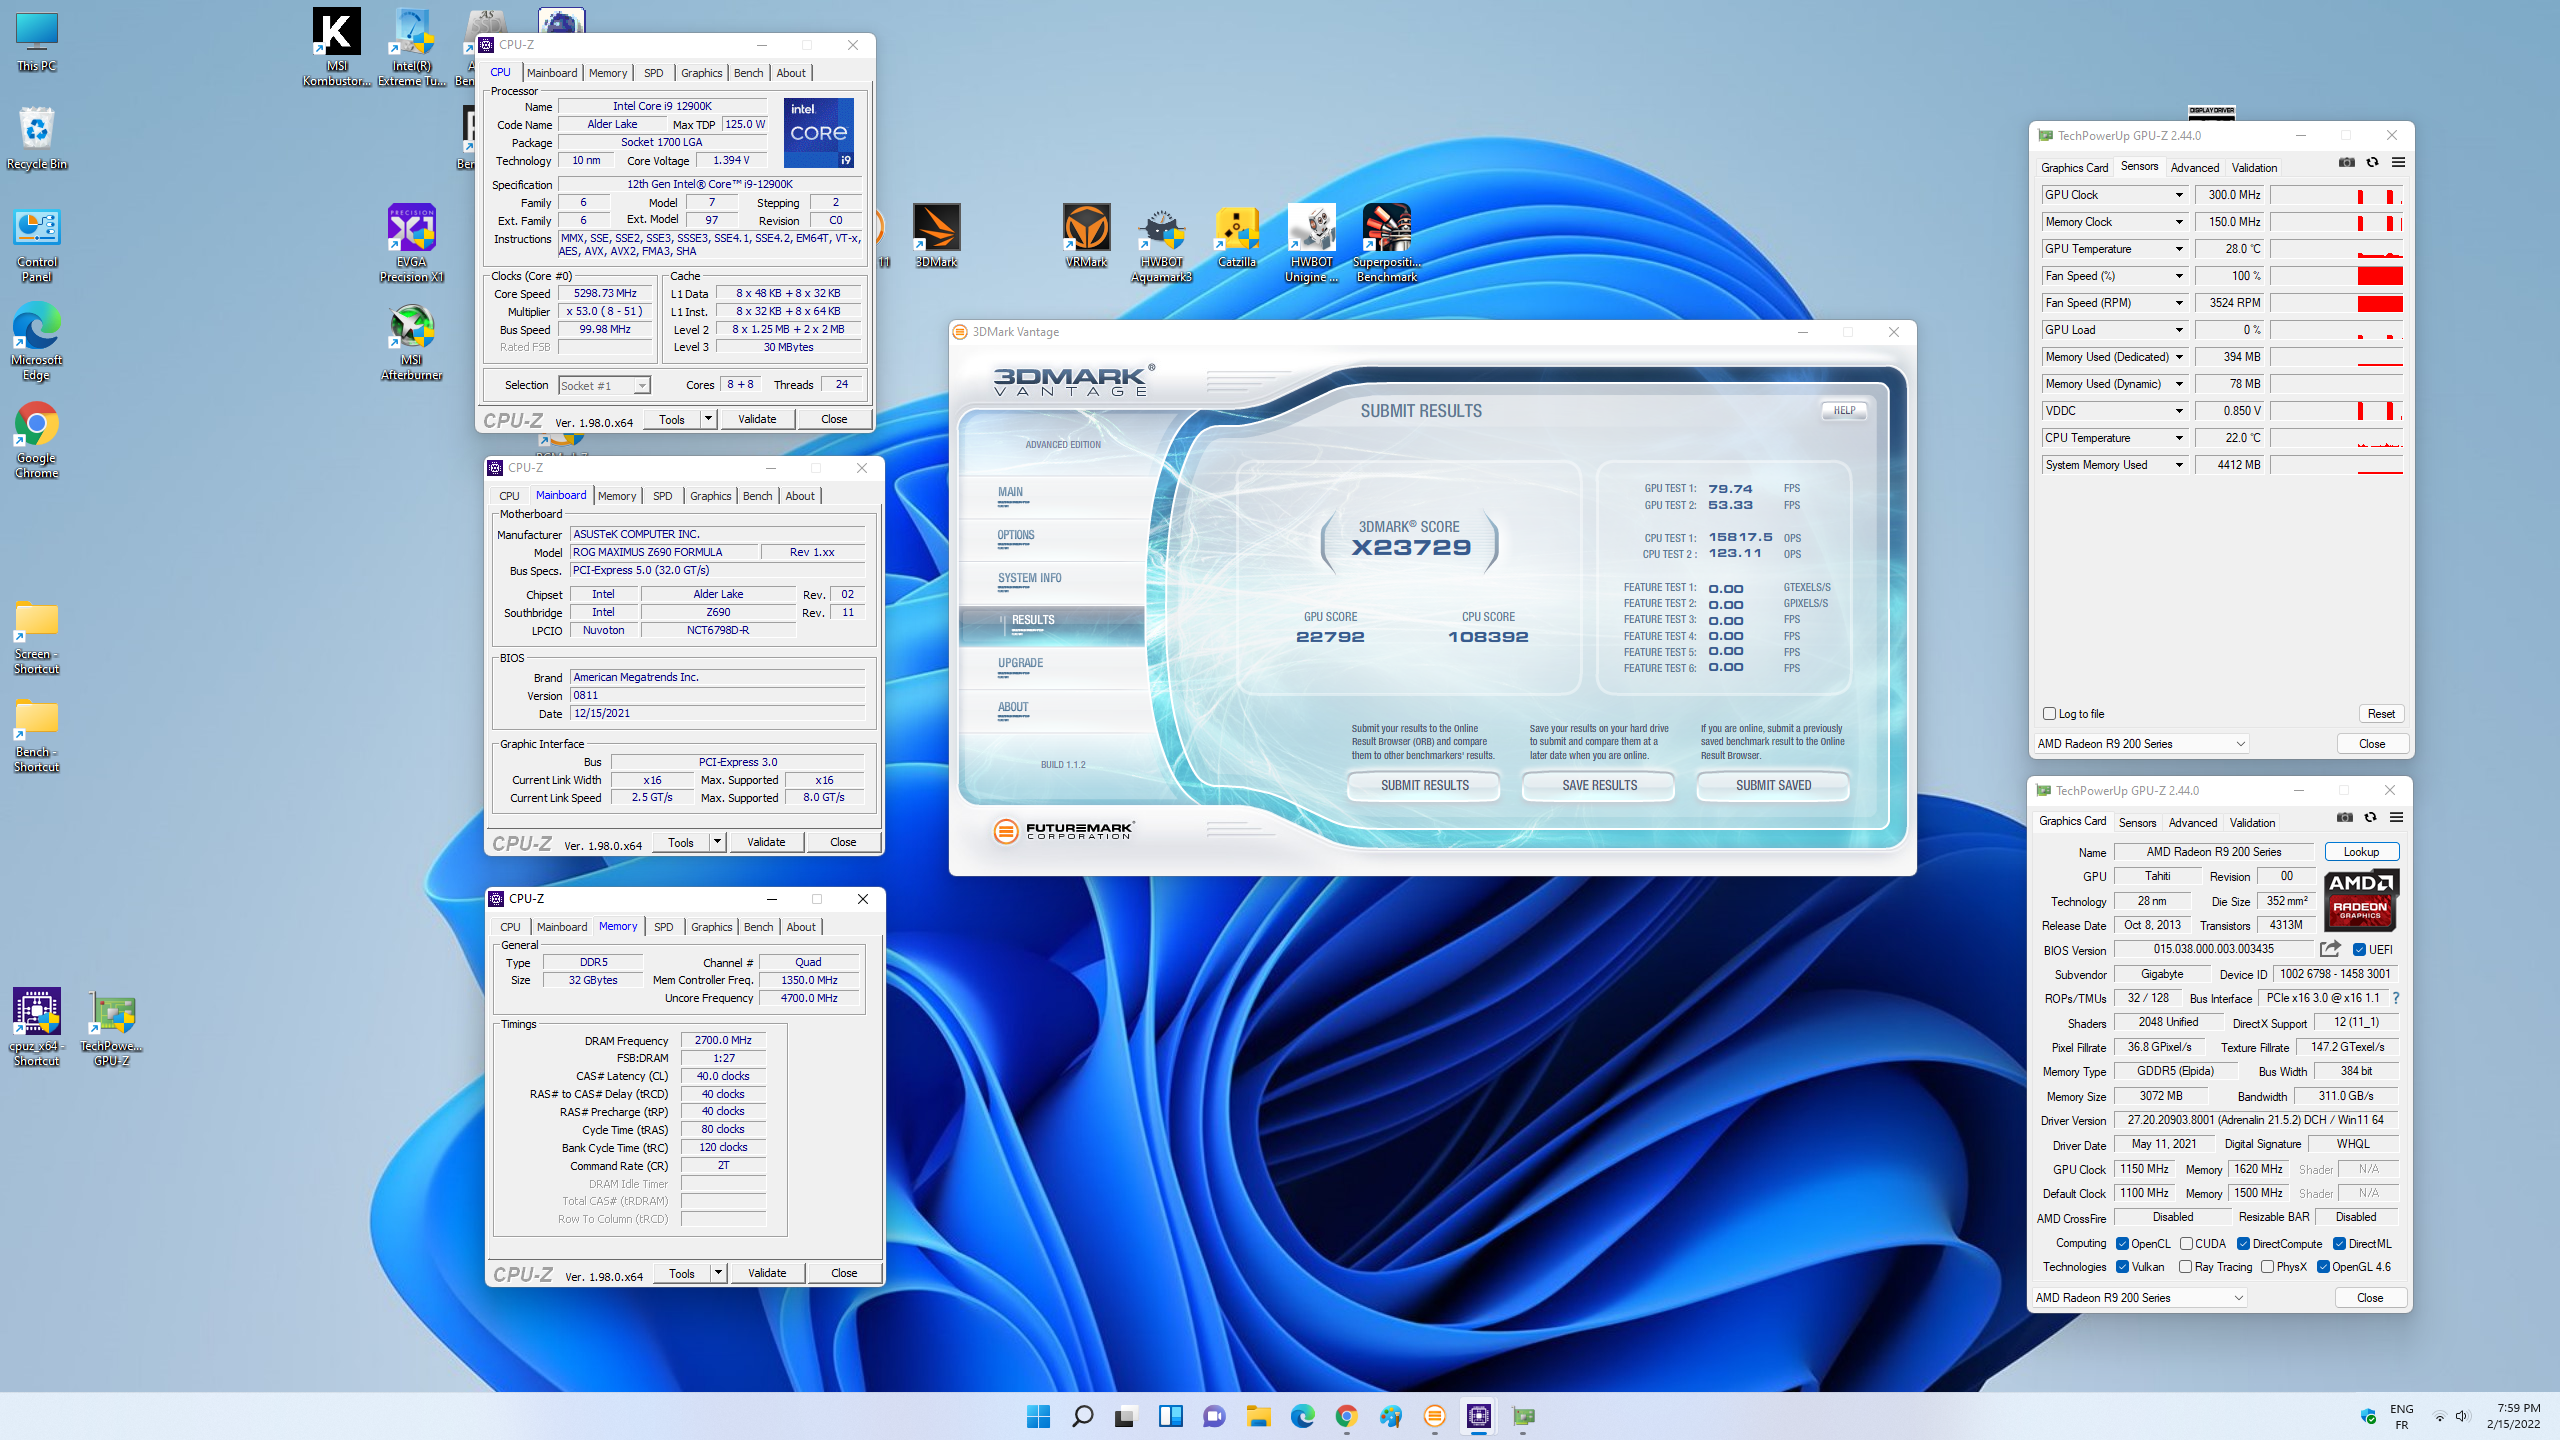Image resolution: width=2560 pixels, height=1440 pixels.
Task: Launch EVGA Precision X1 shortcut
Action: click(412, 243)
